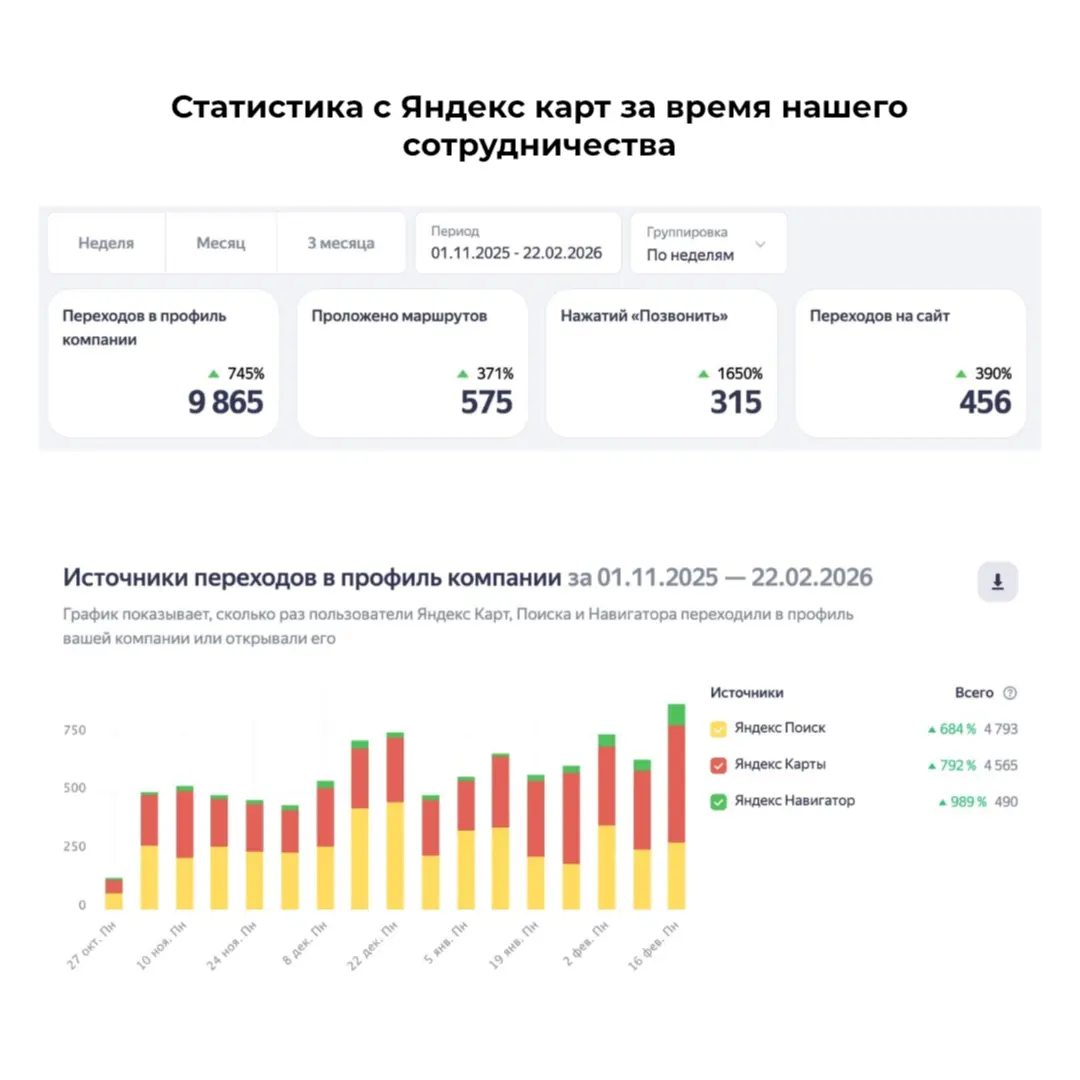Click the 490 total for Яндекс Навигатор
Screen dimensions: 1080x1080
1006,802
